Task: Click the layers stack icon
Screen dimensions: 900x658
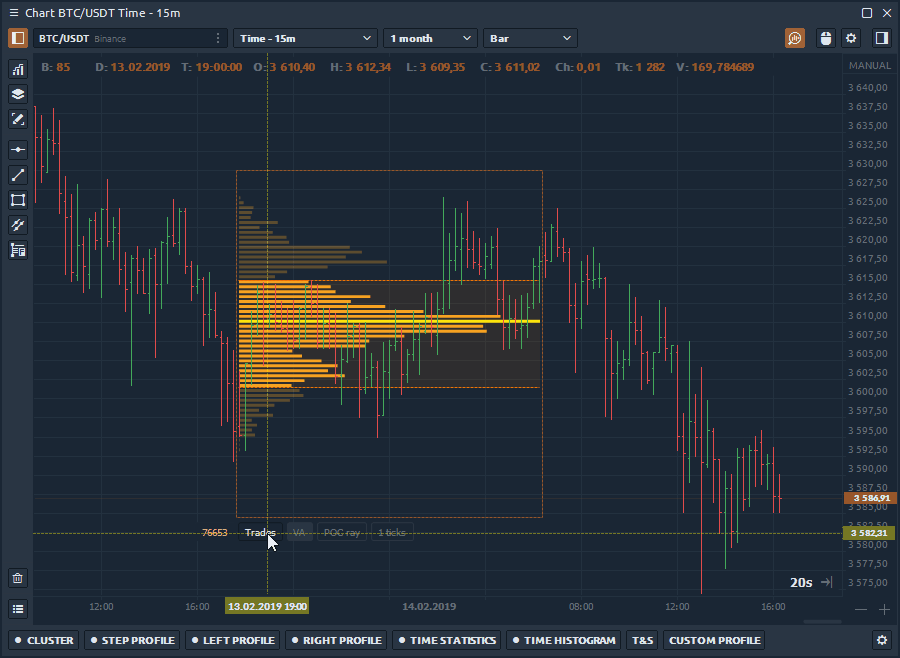Action: click(17, 94)
